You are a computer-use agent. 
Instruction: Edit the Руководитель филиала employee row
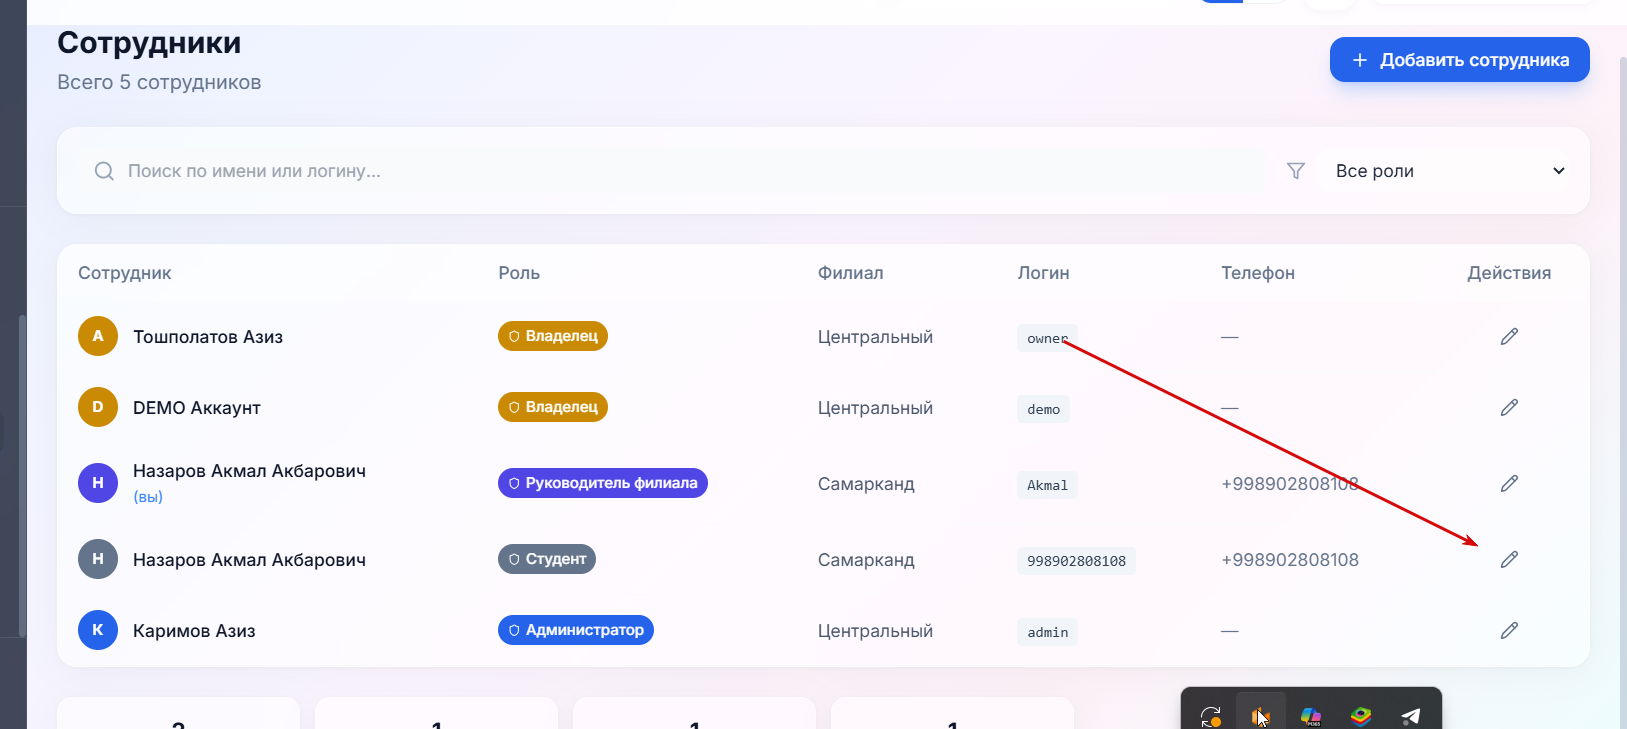click(1509, 484)
